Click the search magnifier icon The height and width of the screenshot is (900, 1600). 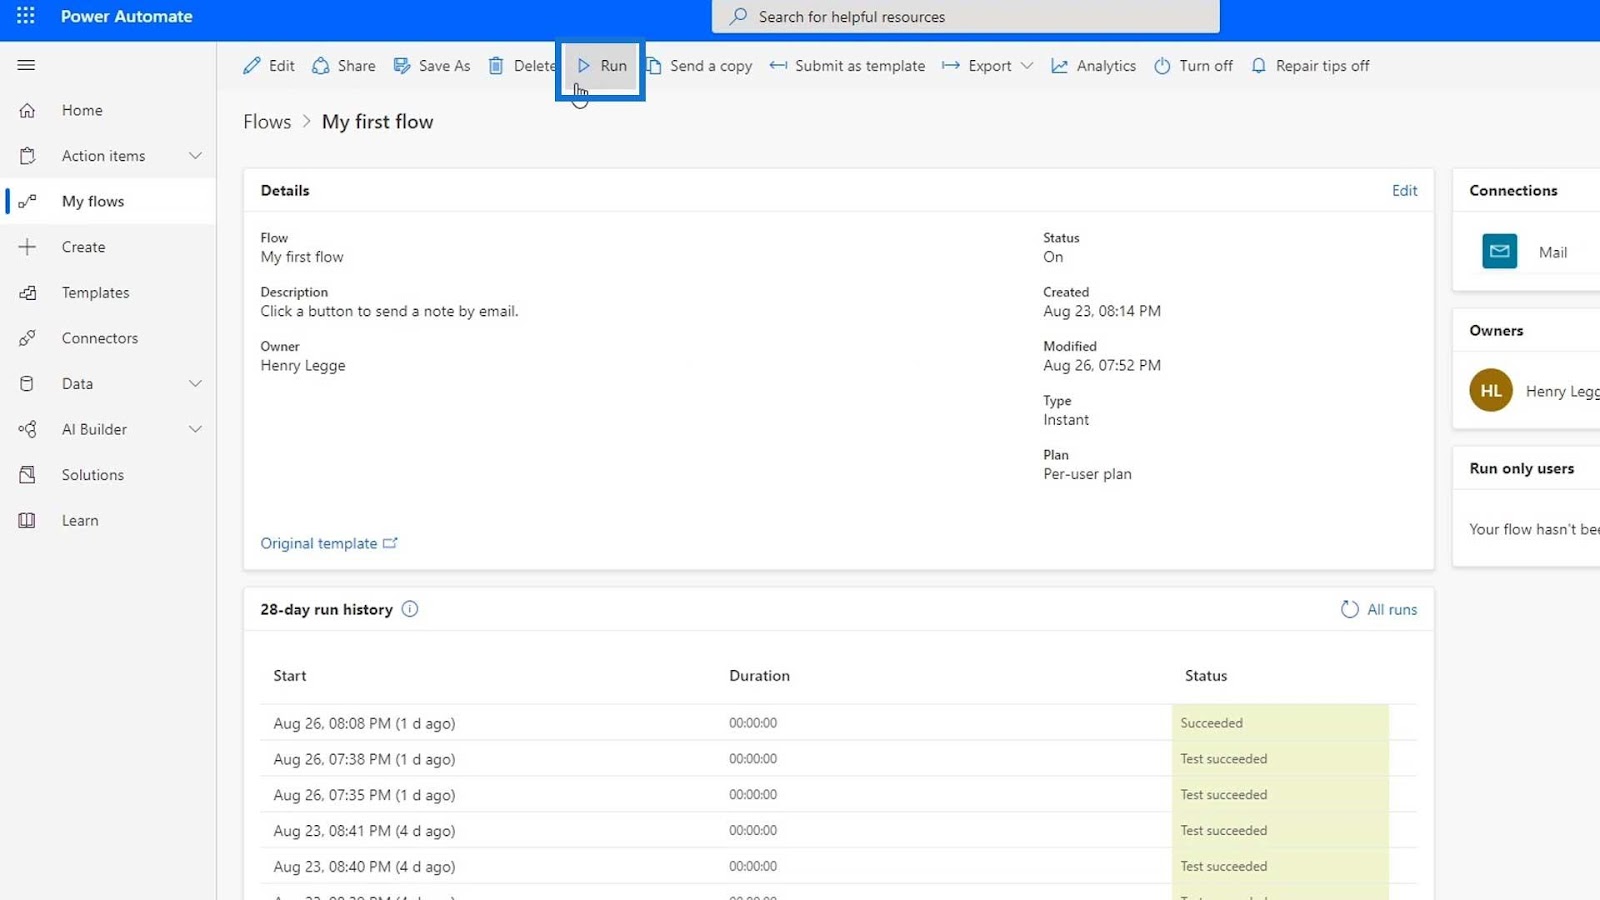(x=739, y=16)
